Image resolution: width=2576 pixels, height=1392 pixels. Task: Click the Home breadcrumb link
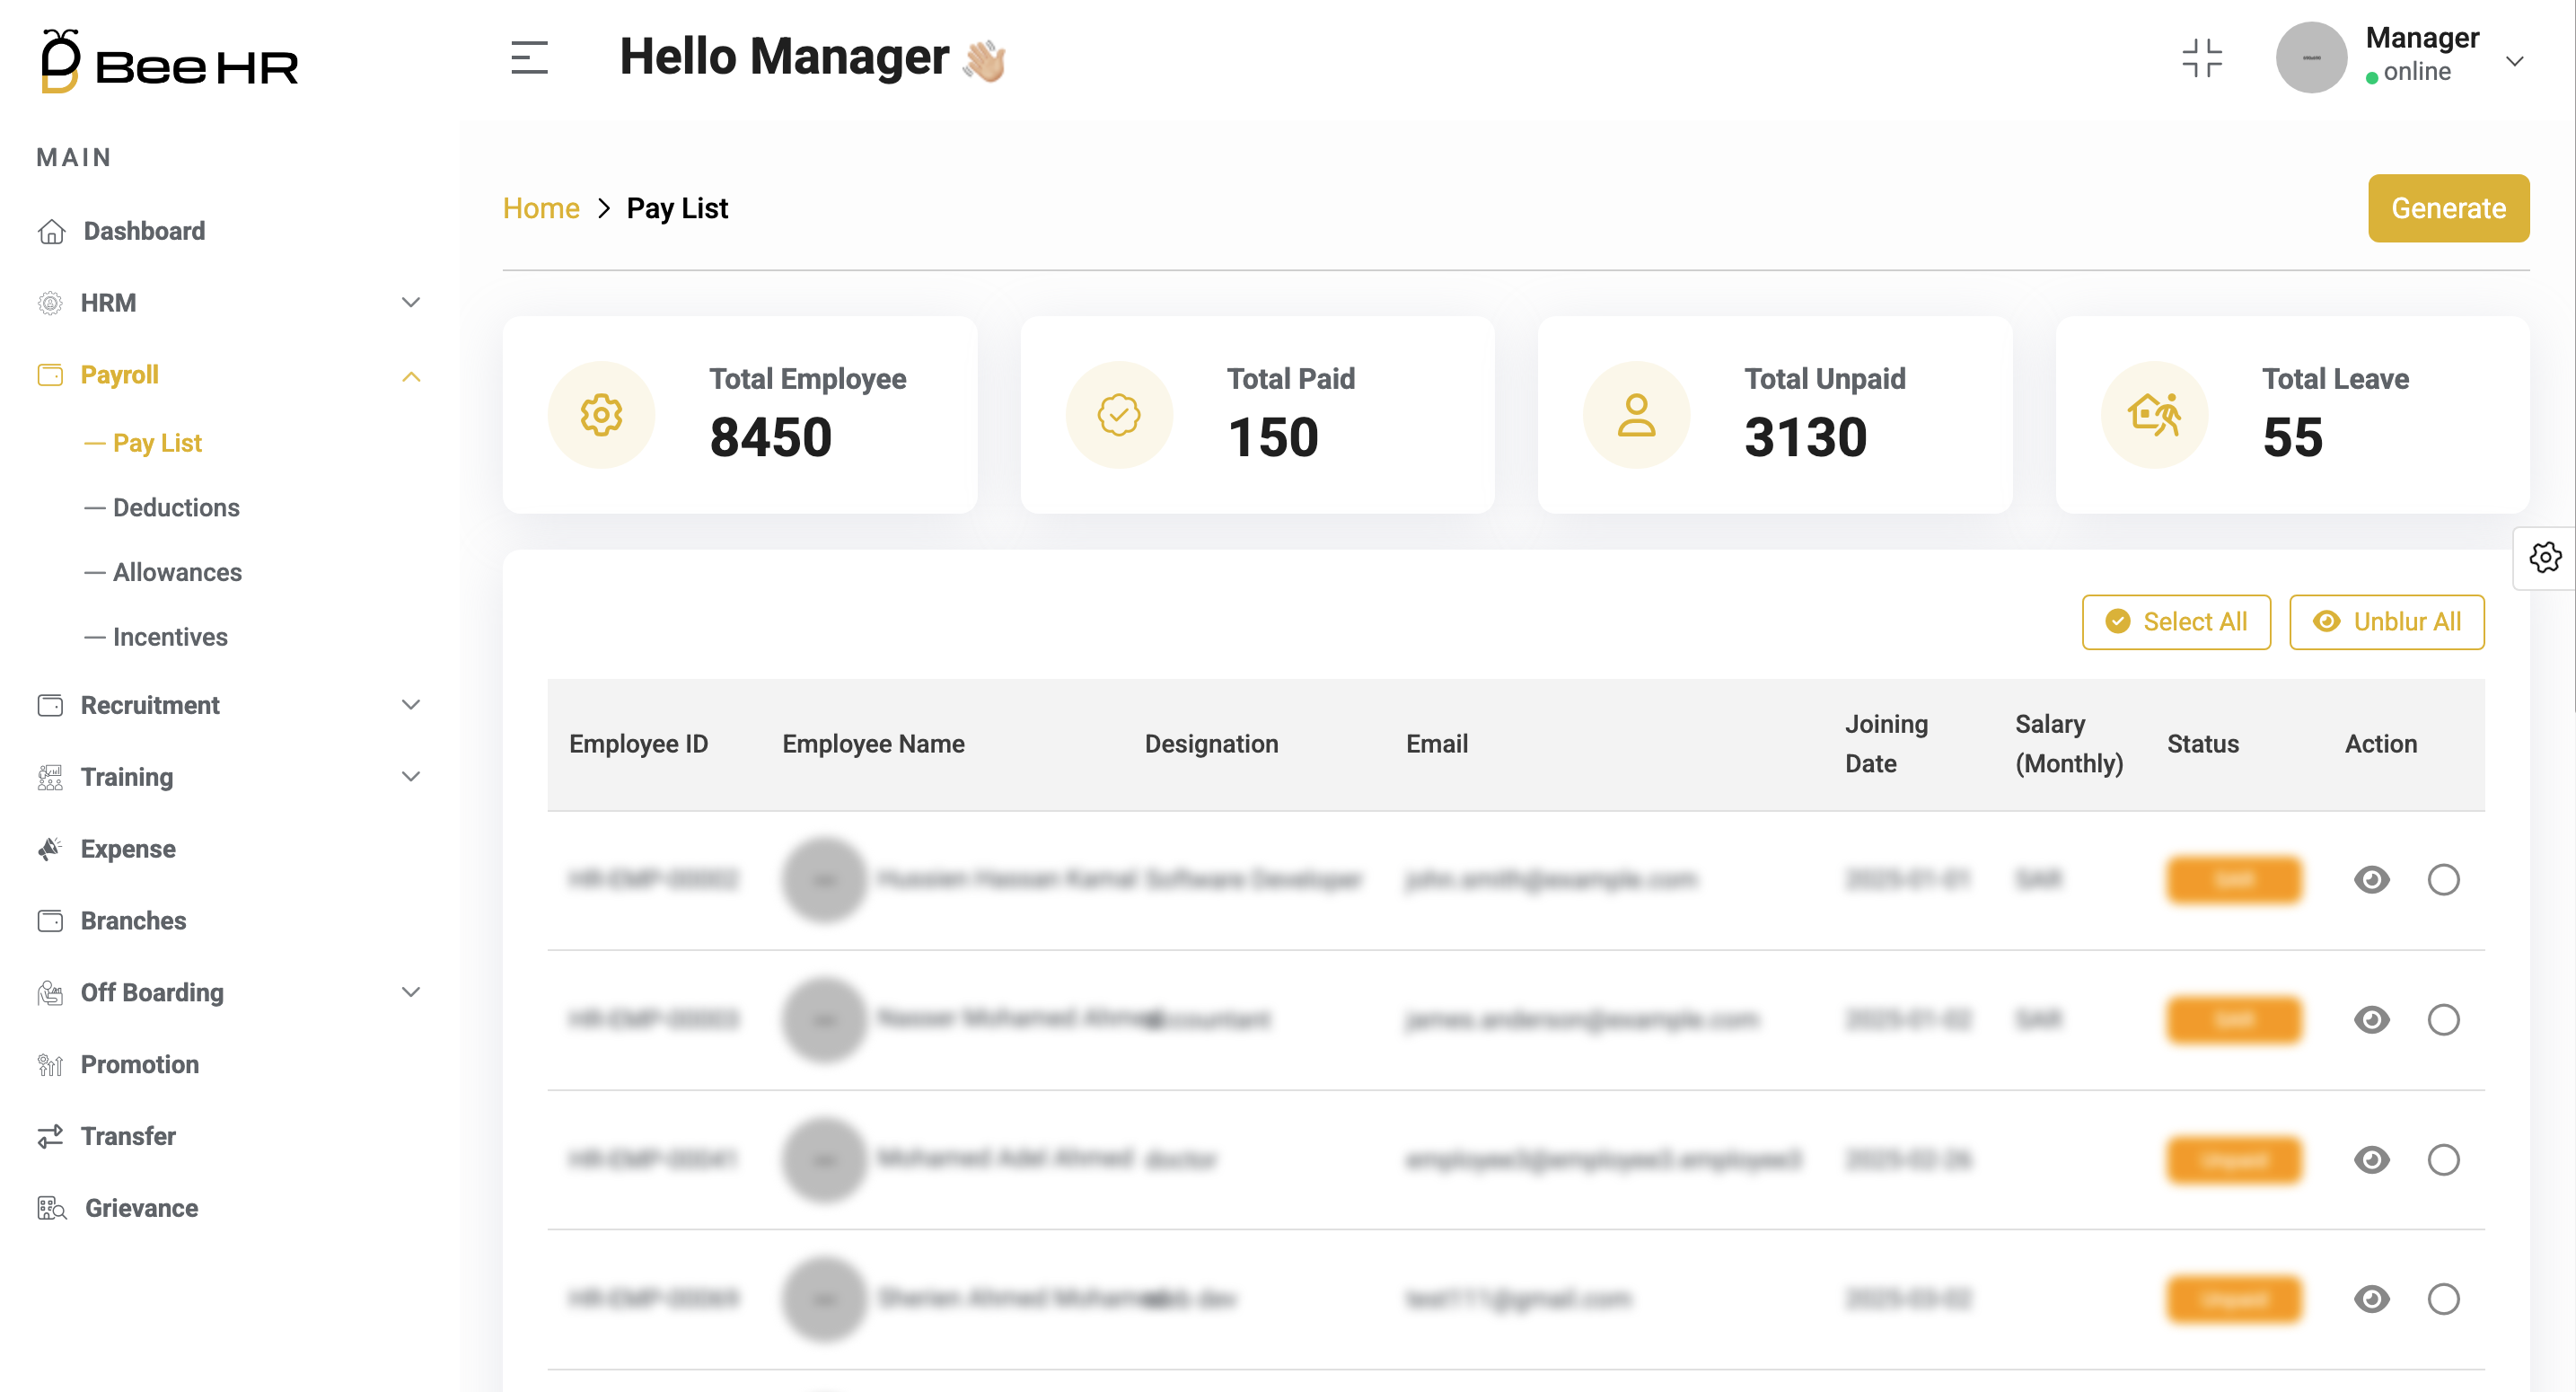[x=541, y=208]
